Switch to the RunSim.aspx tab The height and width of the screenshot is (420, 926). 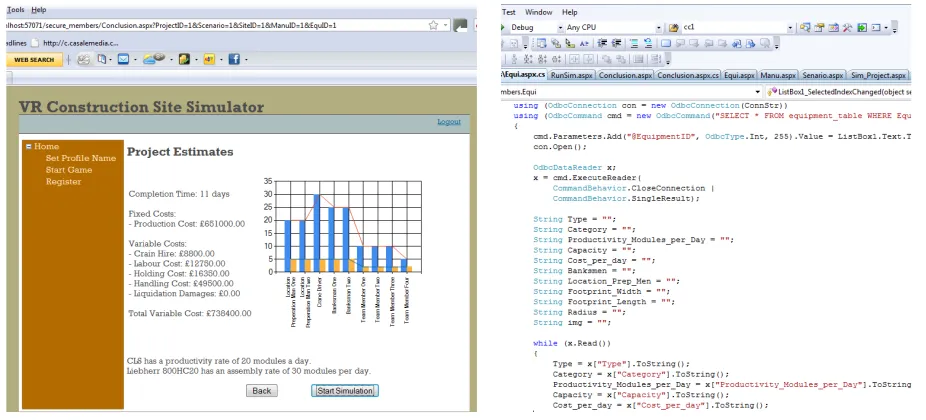pyautogui.click(x=571, y=76)
